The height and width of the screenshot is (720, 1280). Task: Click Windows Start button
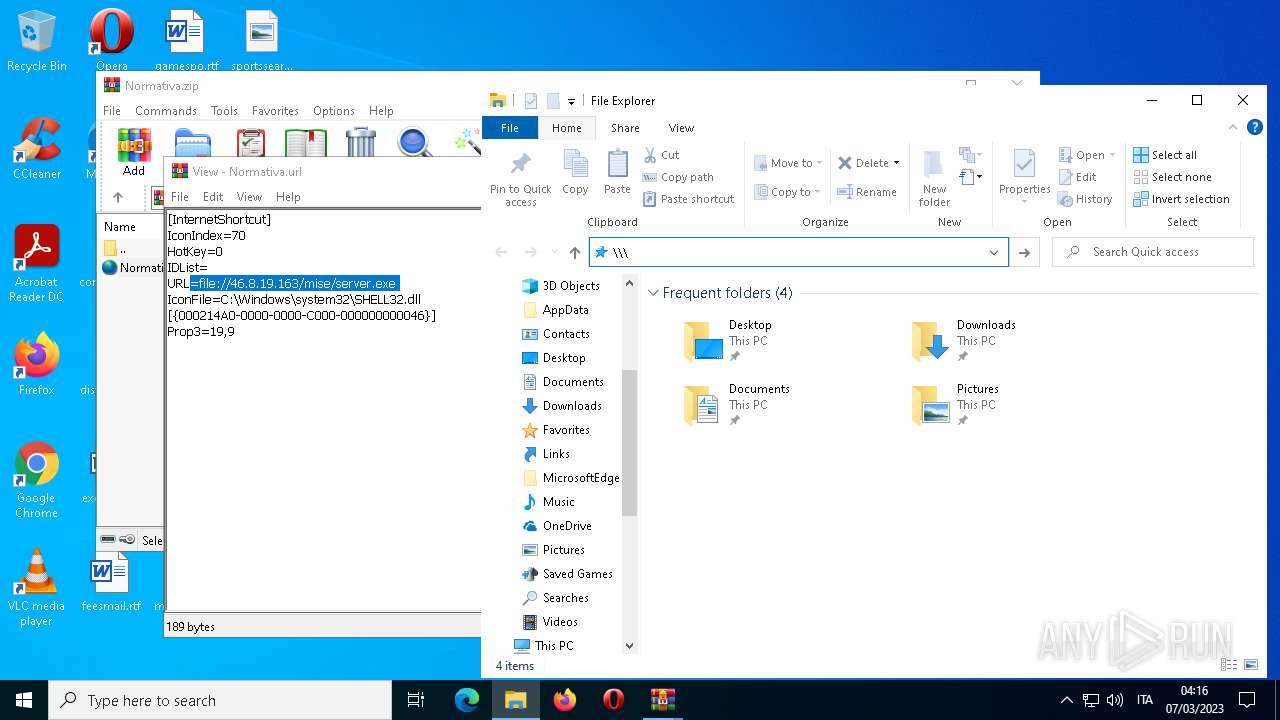(x=24, y=700)
